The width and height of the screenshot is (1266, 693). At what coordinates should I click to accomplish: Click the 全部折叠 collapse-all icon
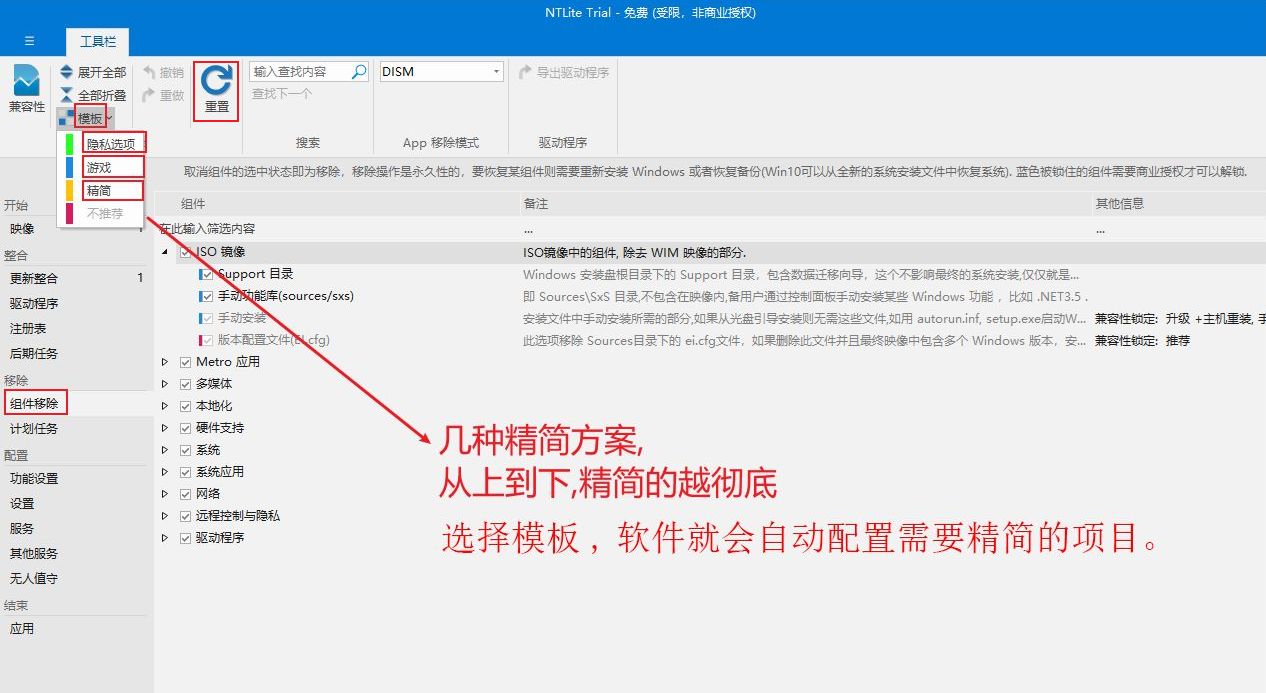[67, 95]
